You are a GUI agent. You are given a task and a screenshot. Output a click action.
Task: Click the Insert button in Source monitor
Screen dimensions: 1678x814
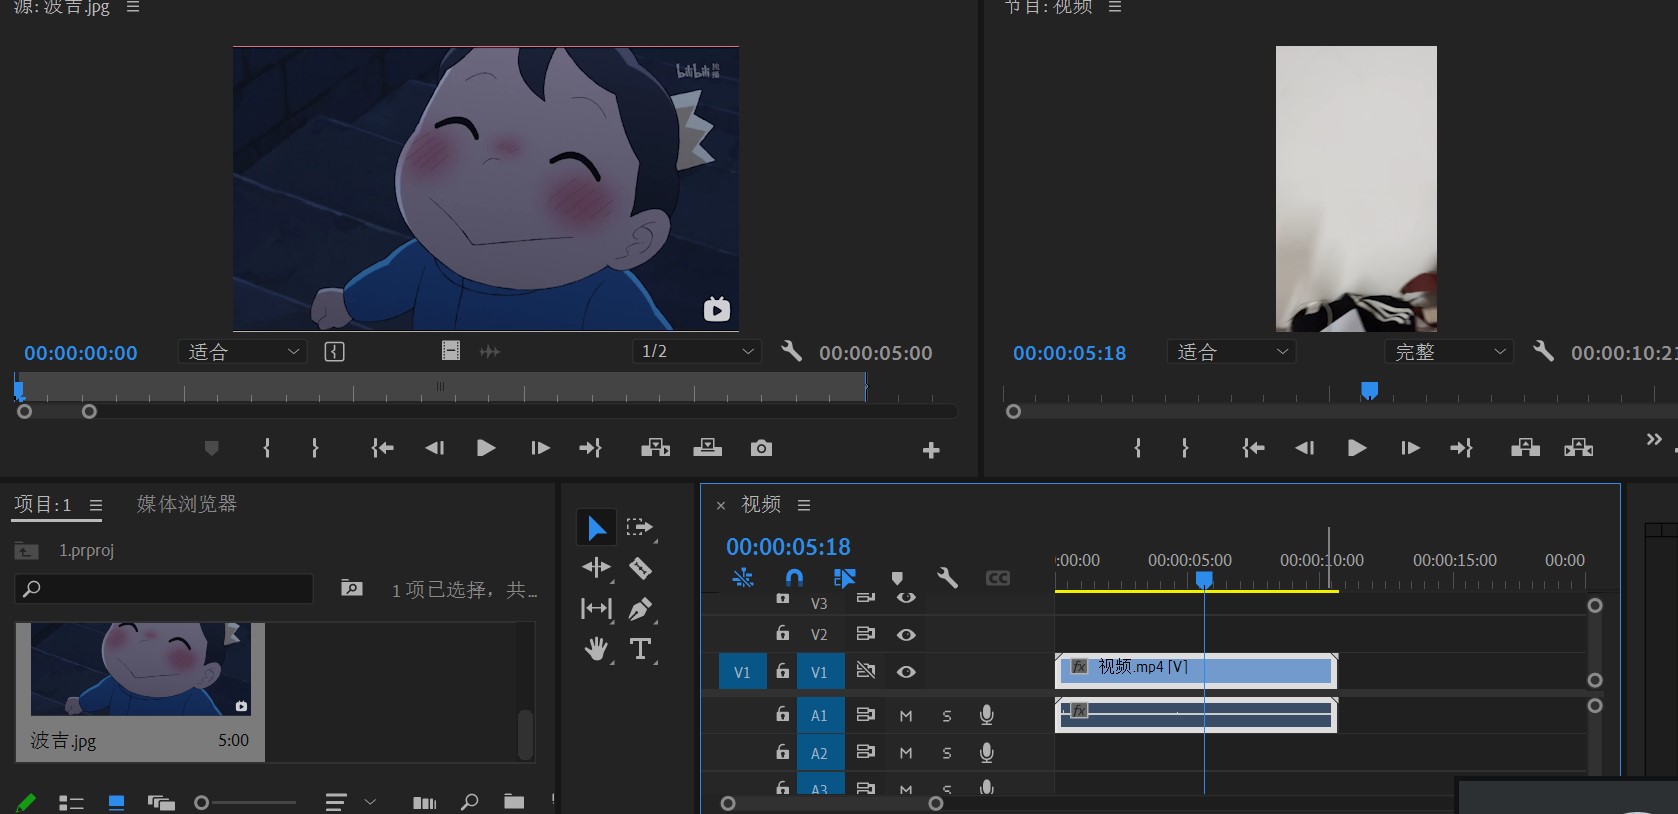[655, 448]
